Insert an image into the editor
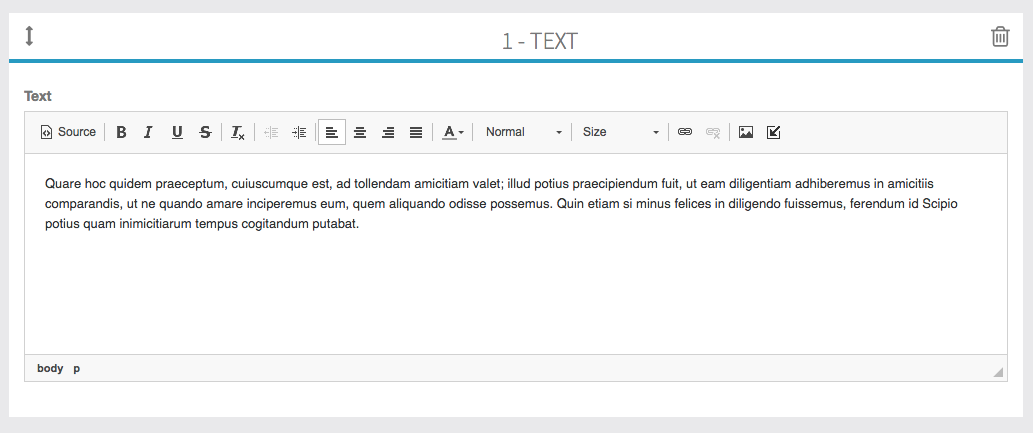Viewport: 1033px width, 433px height. (745, 132)
